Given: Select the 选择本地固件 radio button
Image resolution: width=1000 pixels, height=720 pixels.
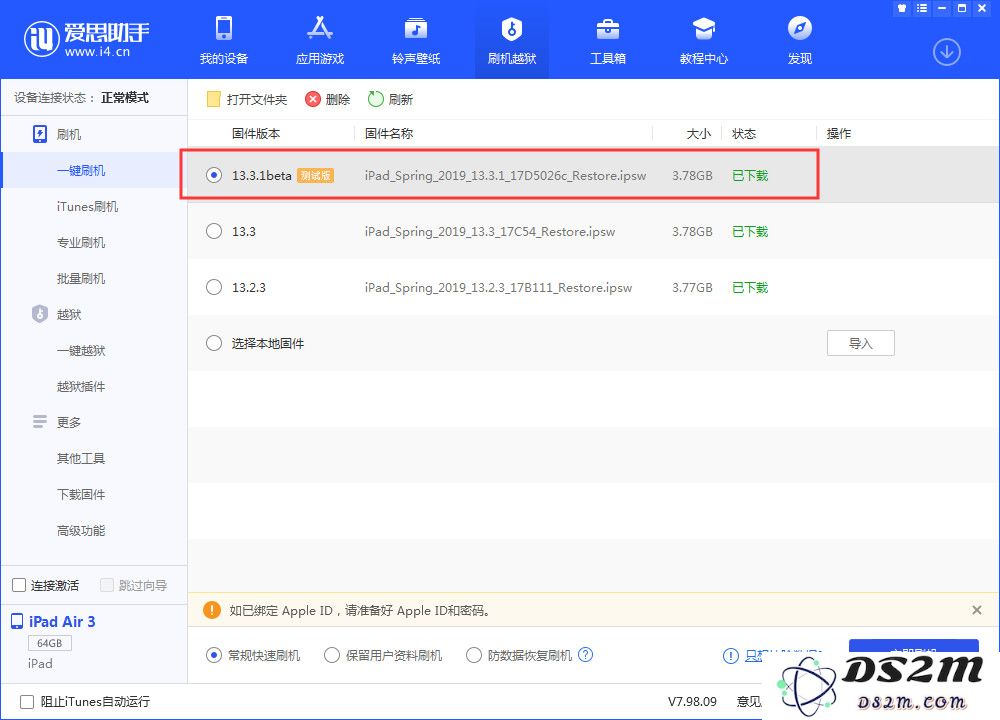Looking at the screenshot, I should point(214,343).
